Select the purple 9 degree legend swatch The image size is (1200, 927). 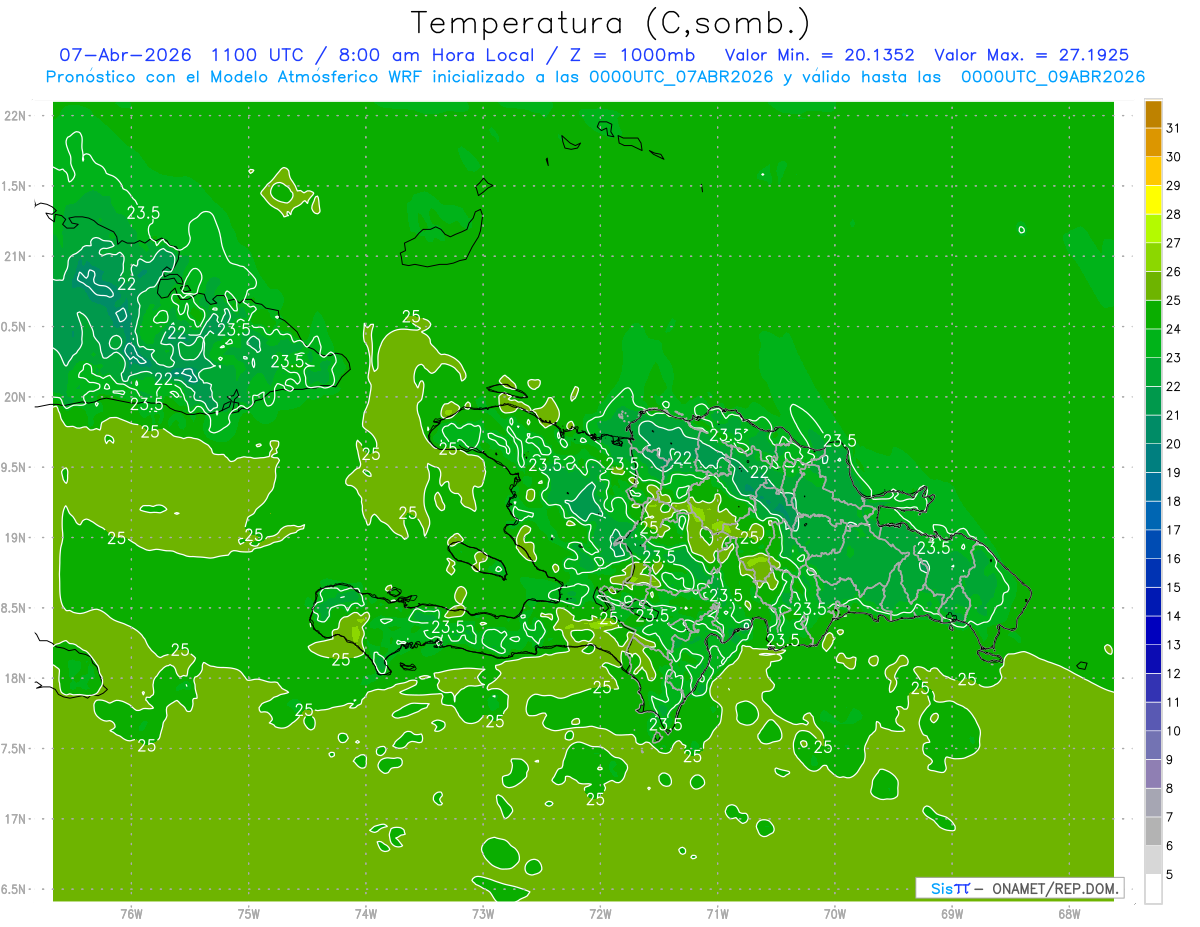pos(1153,746)
